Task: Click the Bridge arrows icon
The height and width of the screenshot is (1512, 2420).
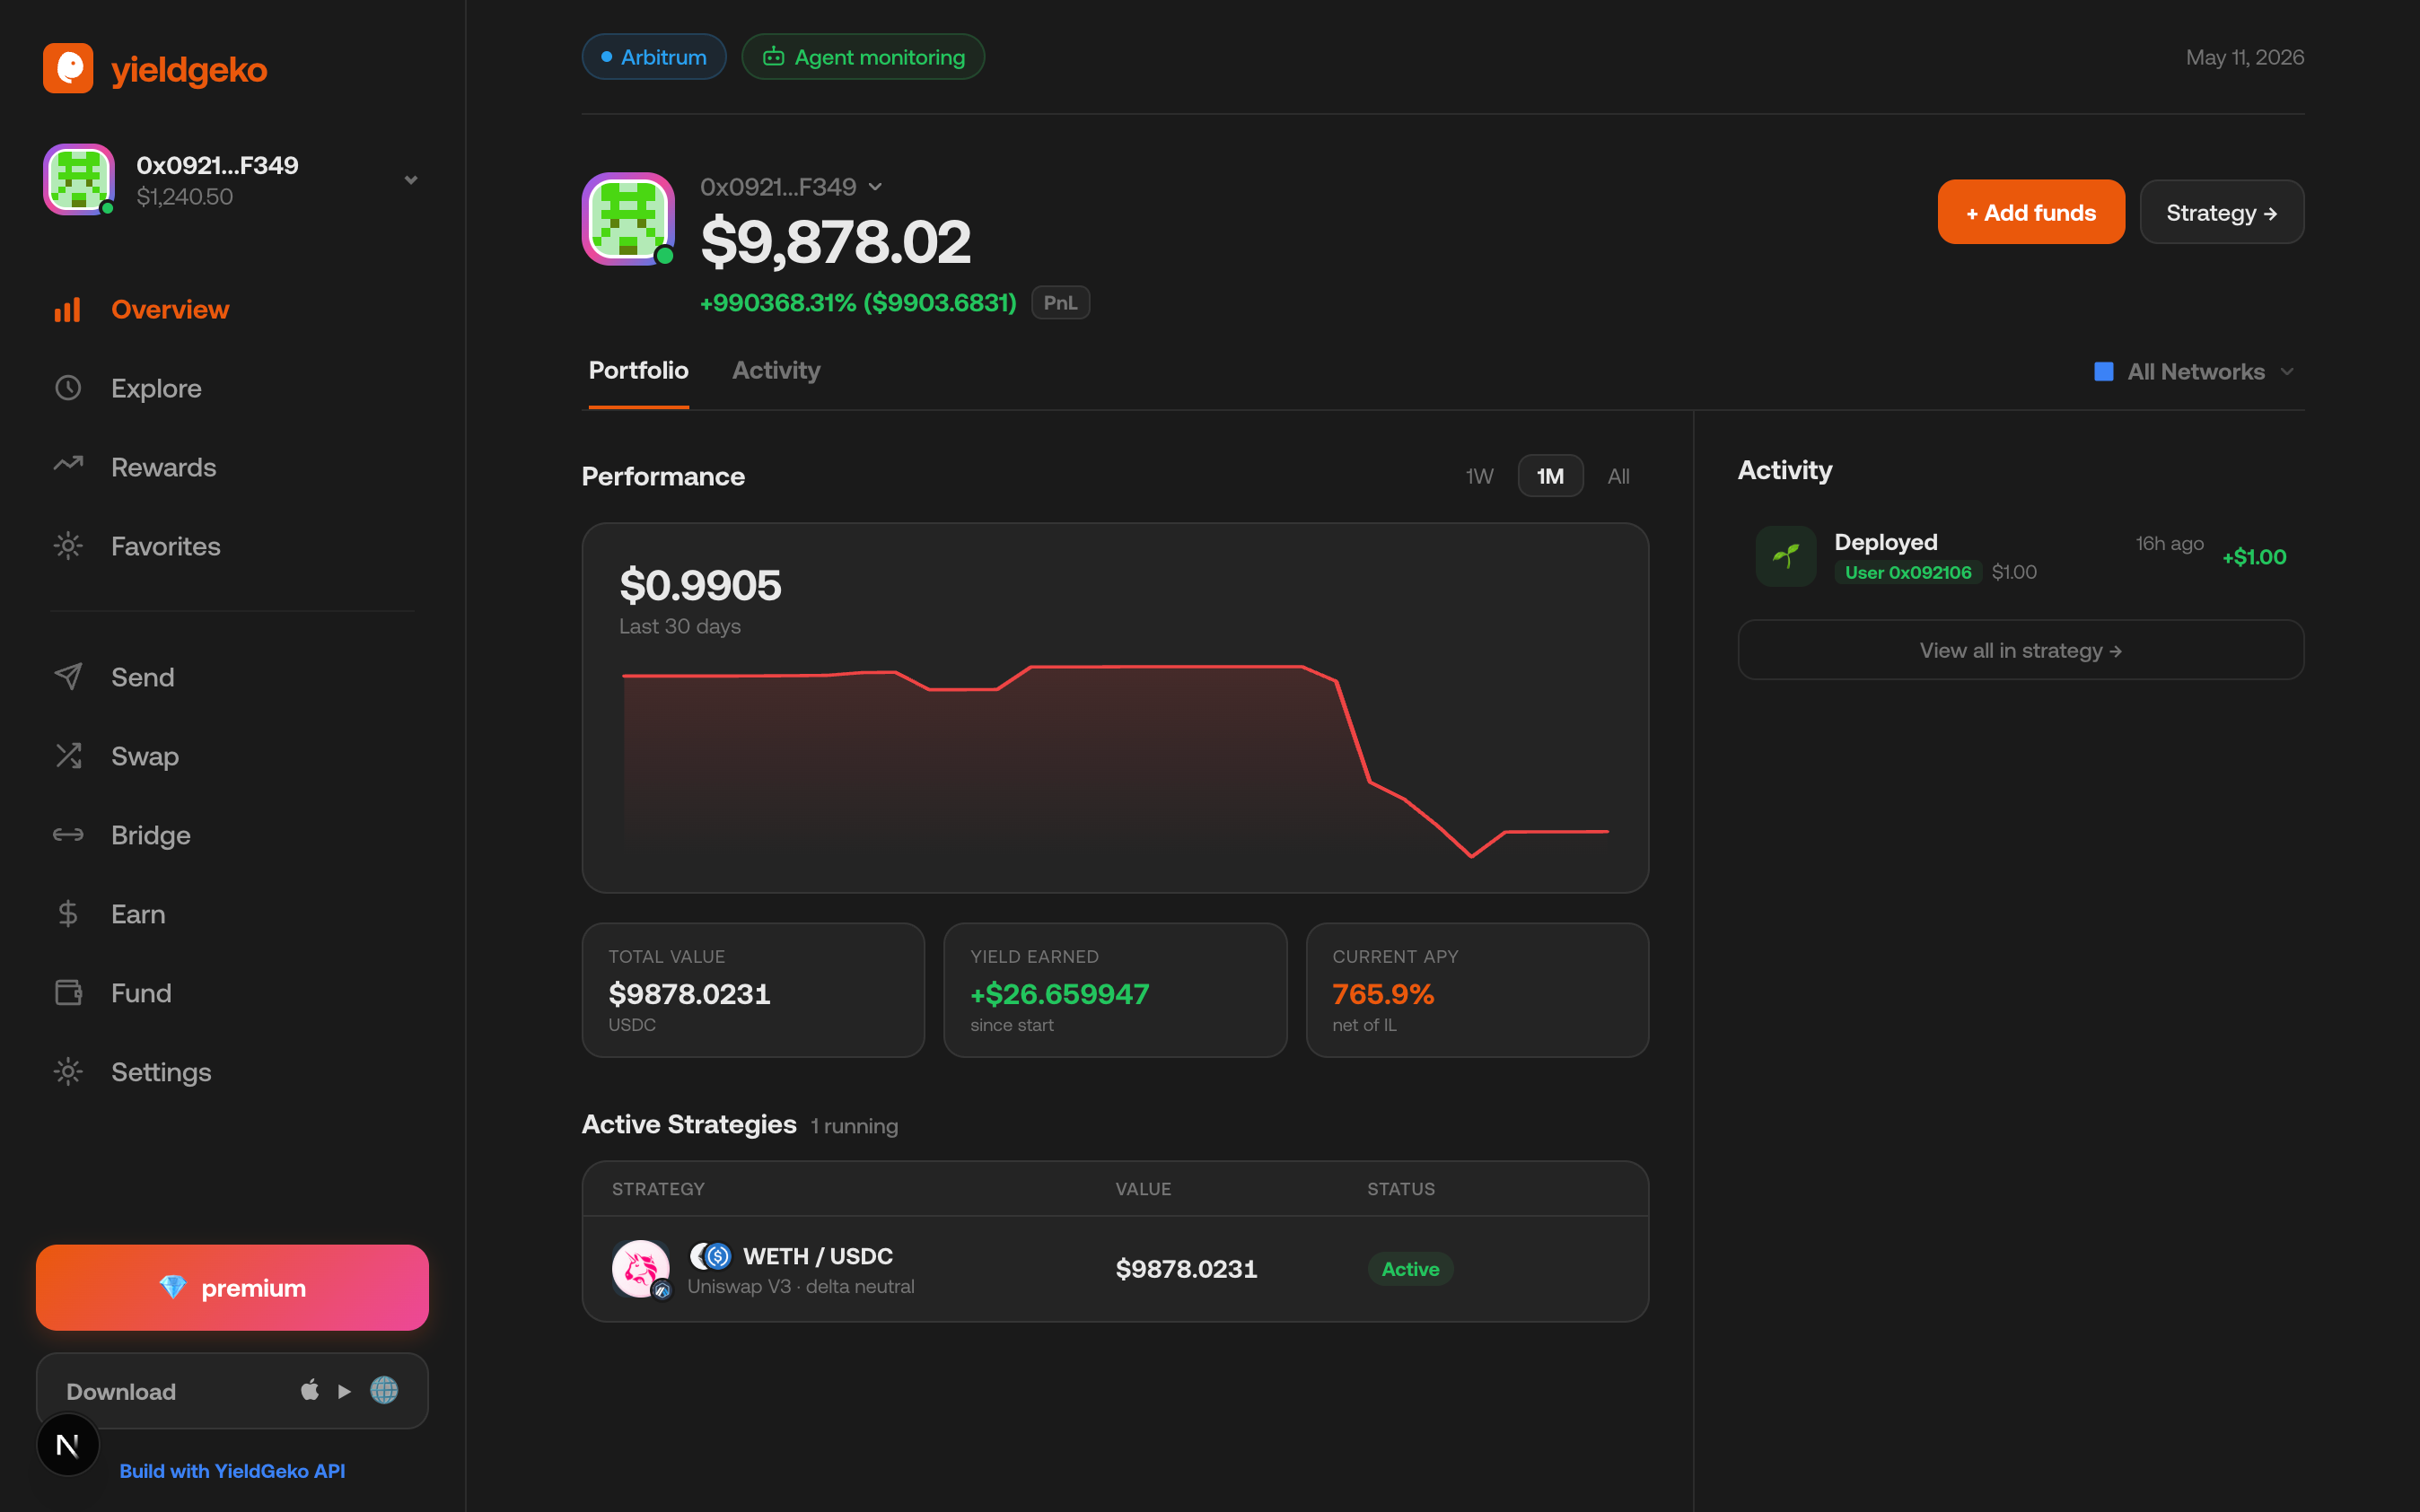Action: (67, 835)
